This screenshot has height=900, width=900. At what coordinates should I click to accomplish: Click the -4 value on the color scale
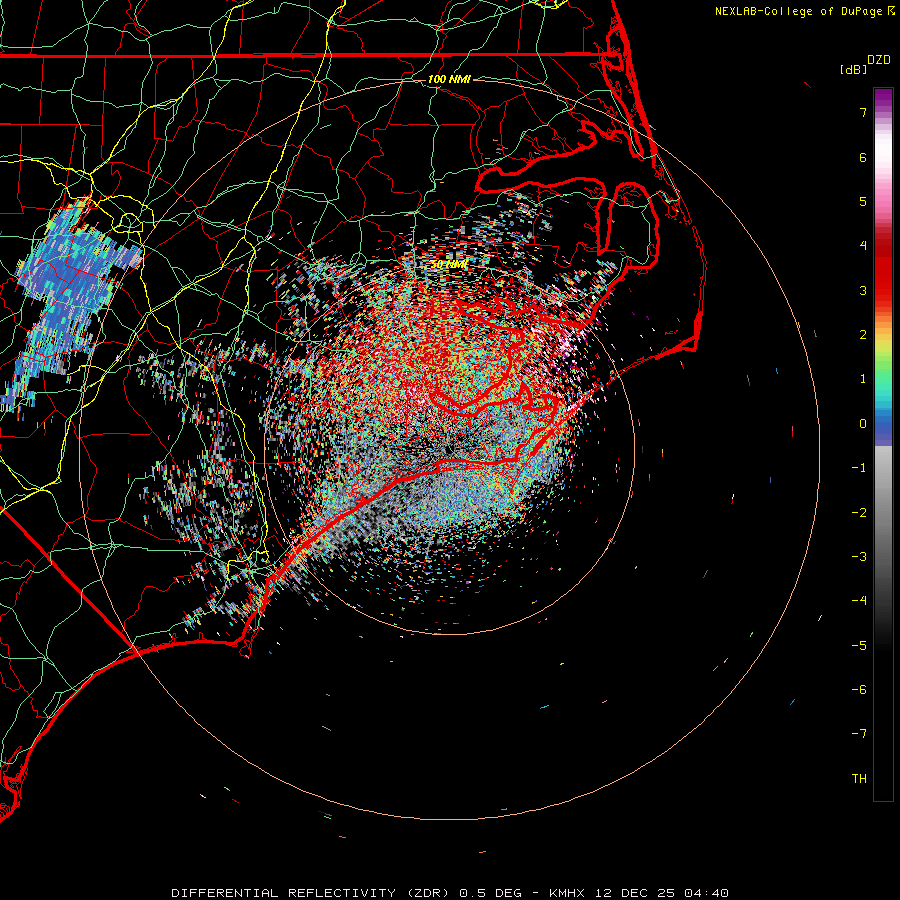pyautogui.click(x=859, y=601)
